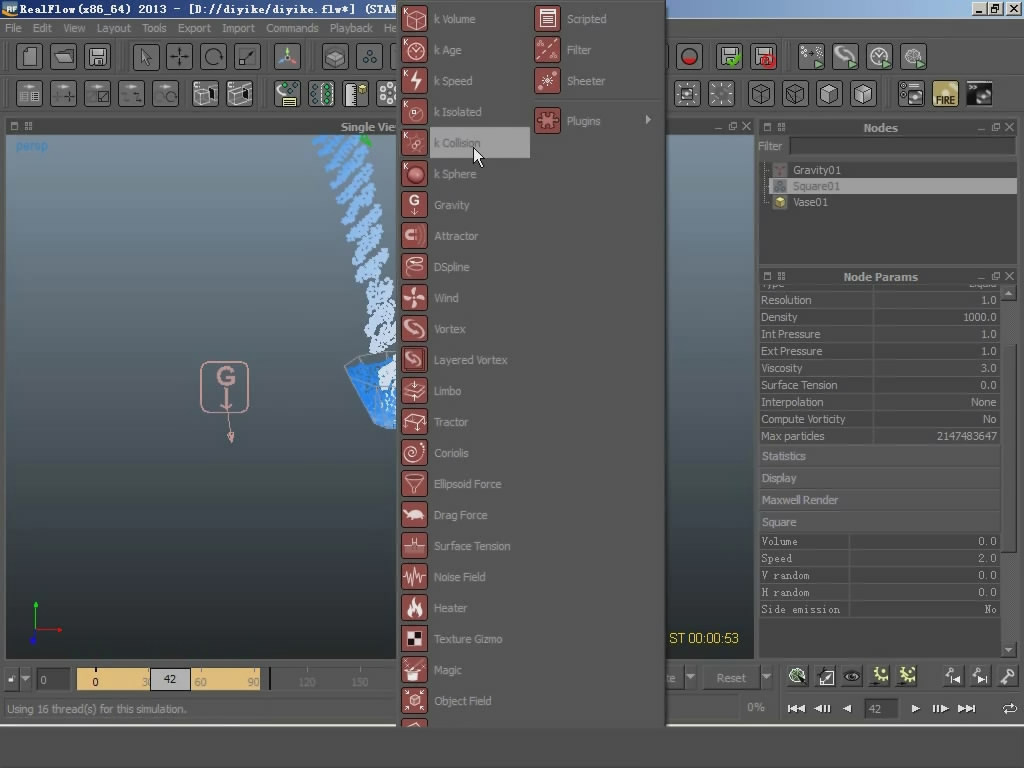Expand the Plugins submenu arrow
This screenshot has height=768, width=1024.
[x=648, y=120]
